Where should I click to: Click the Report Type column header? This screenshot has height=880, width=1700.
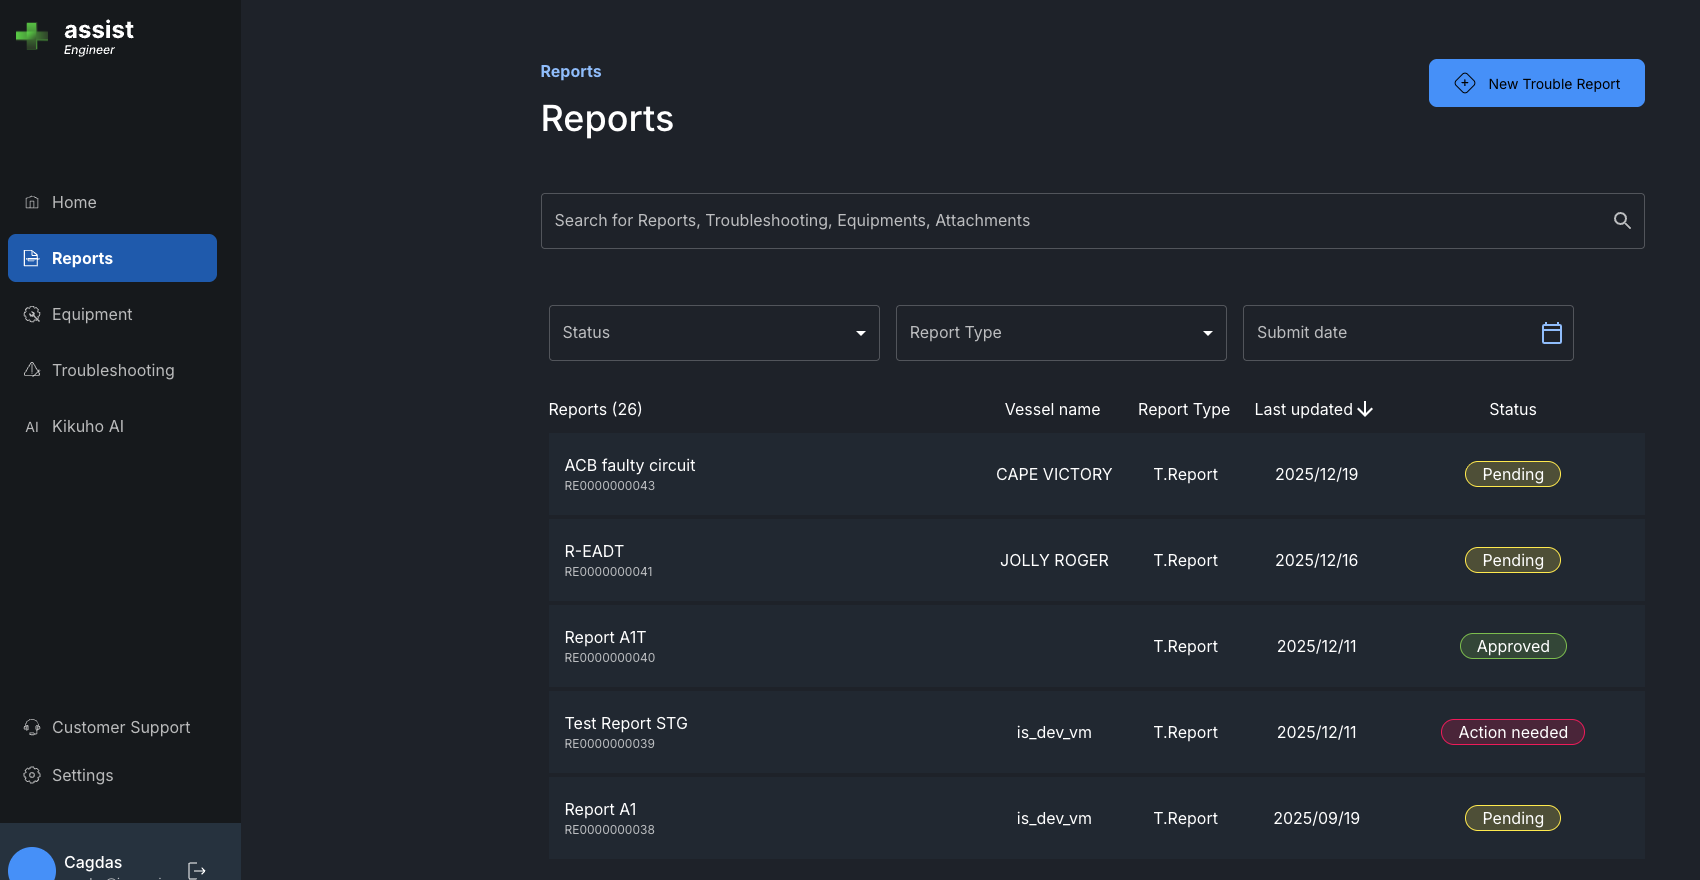(1184, 409)
